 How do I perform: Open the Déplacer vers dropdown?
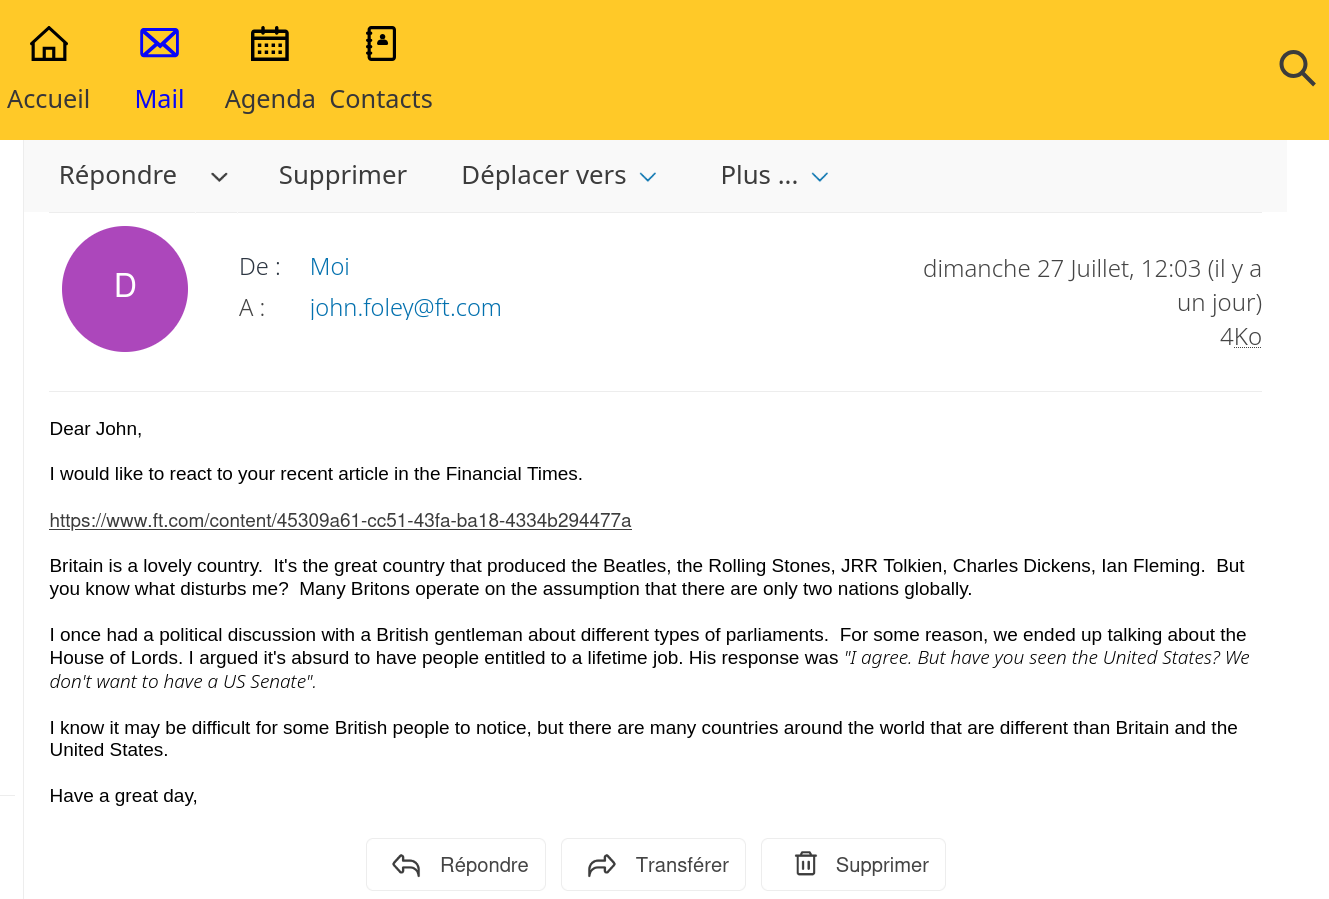click(559, 175)
